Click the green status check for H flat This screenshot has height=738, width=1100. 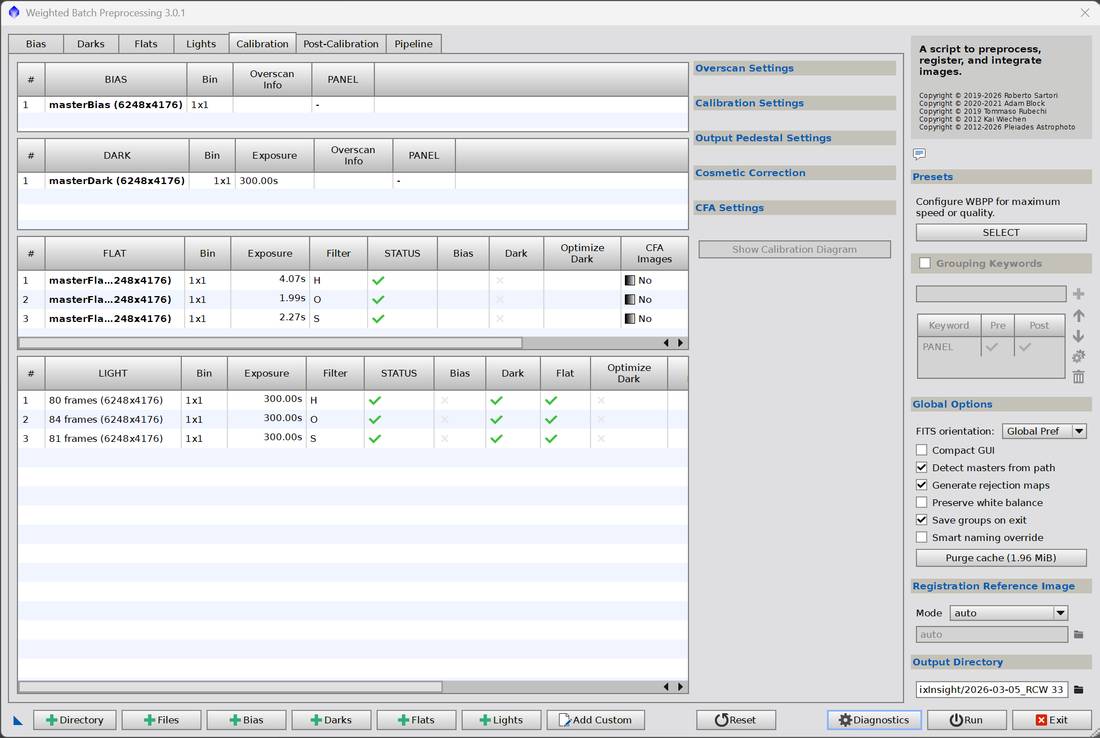click(378, 281)
